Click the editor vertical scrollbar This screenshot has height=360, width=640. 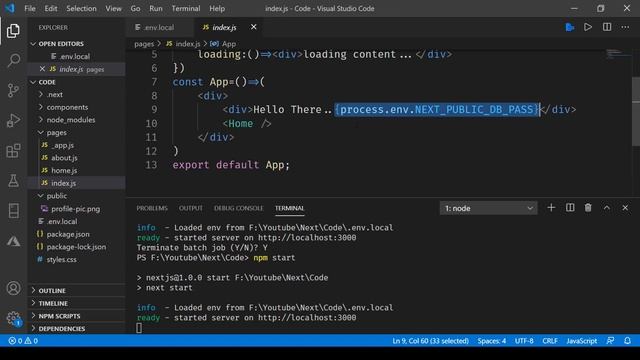click(x=636, y=110)
